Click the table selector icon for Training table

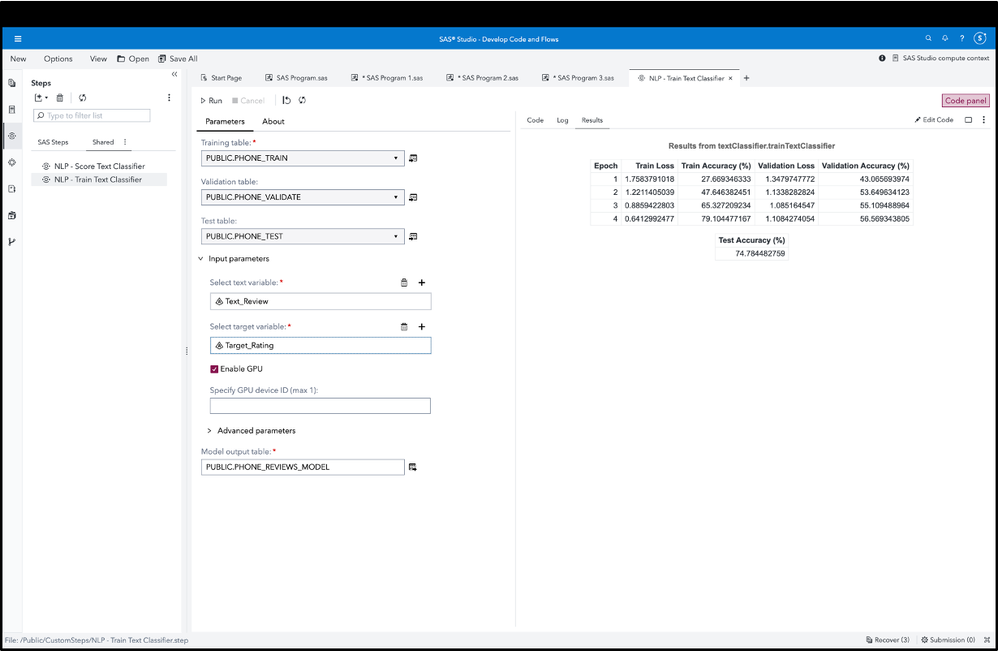pos(413,158)
